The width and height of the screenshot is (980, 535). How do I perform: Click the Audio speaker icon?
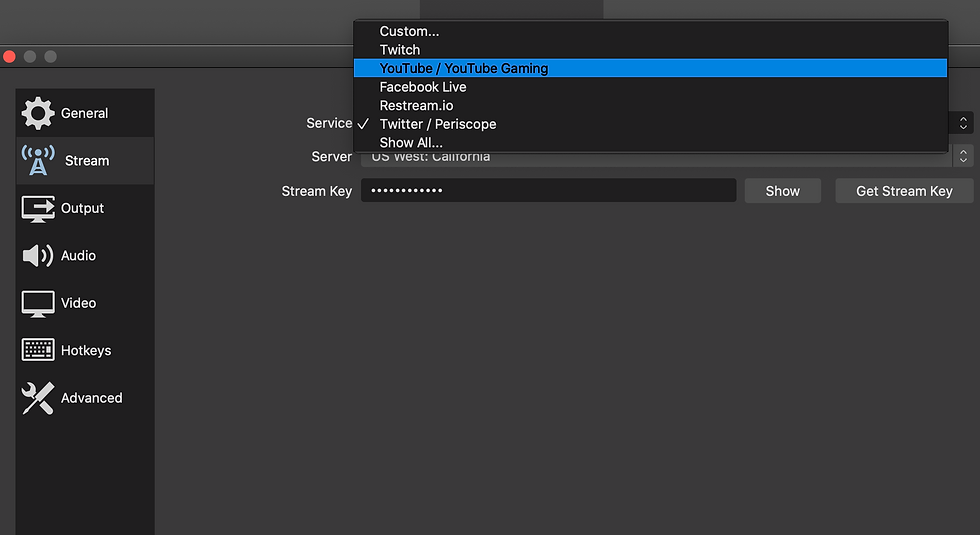(38, 255)
